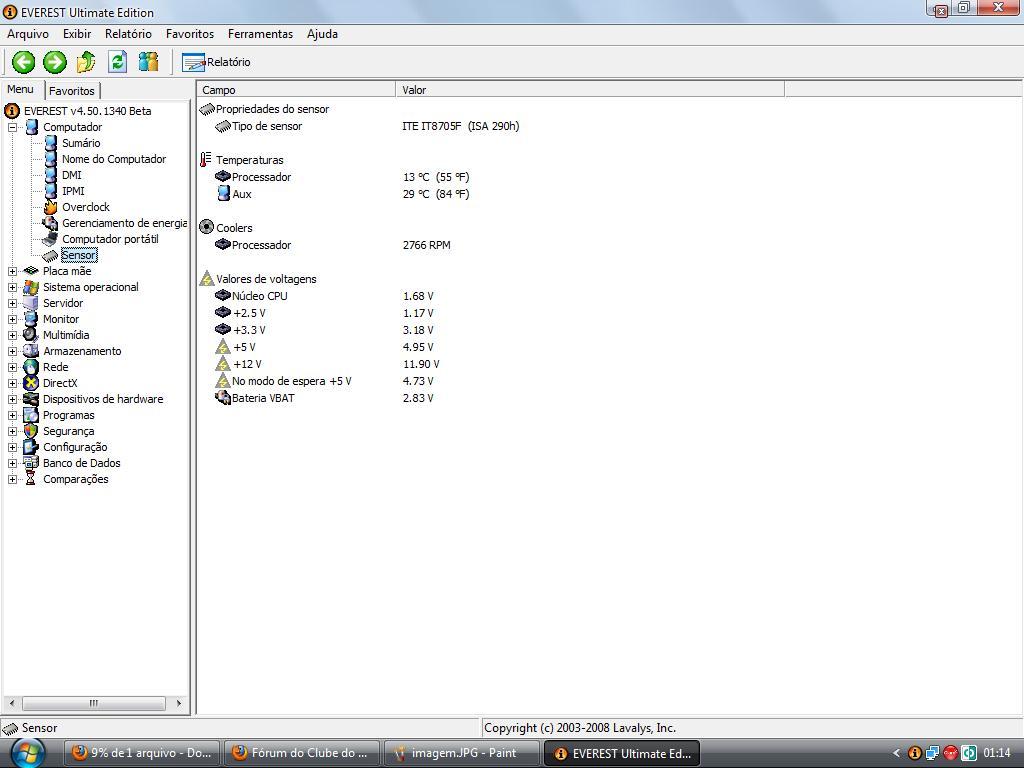The width and height of the screenshot is (1024, 768).
Task: Refresh the sensor readings with the toolbar icon
Action: coord(118,62)
